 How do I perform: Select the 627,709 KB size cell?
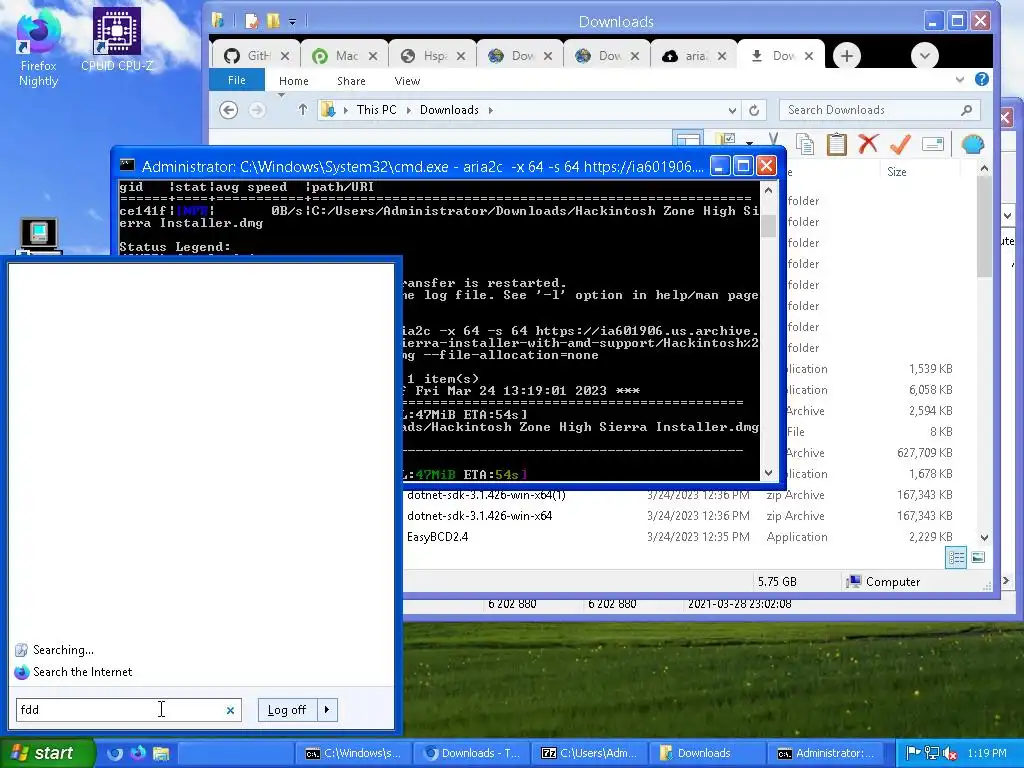point(925,453)
